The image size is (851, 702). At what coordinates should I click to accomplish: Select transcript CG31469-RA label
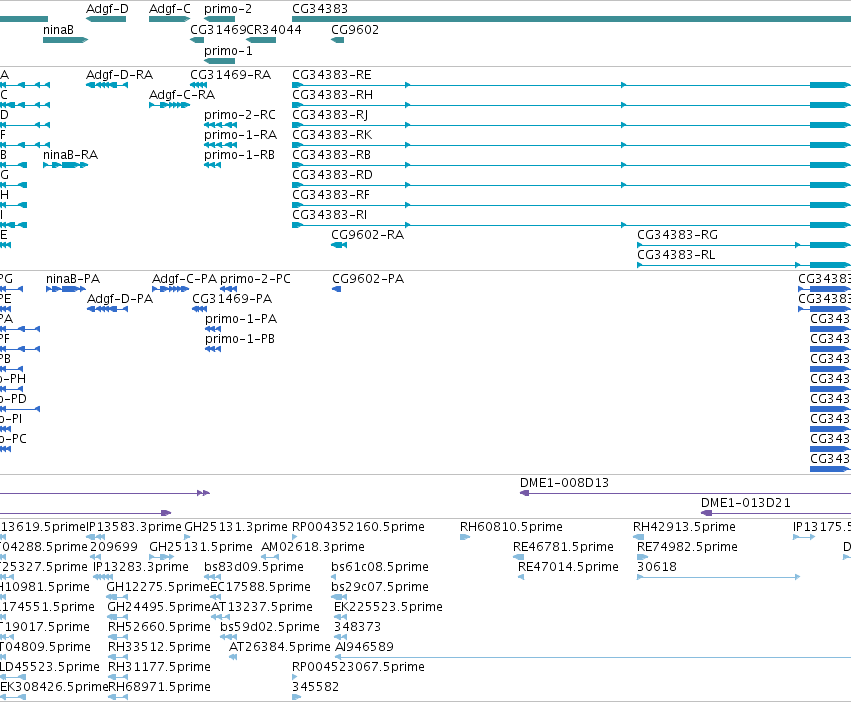pyautogui.click(x=230, y=75)
